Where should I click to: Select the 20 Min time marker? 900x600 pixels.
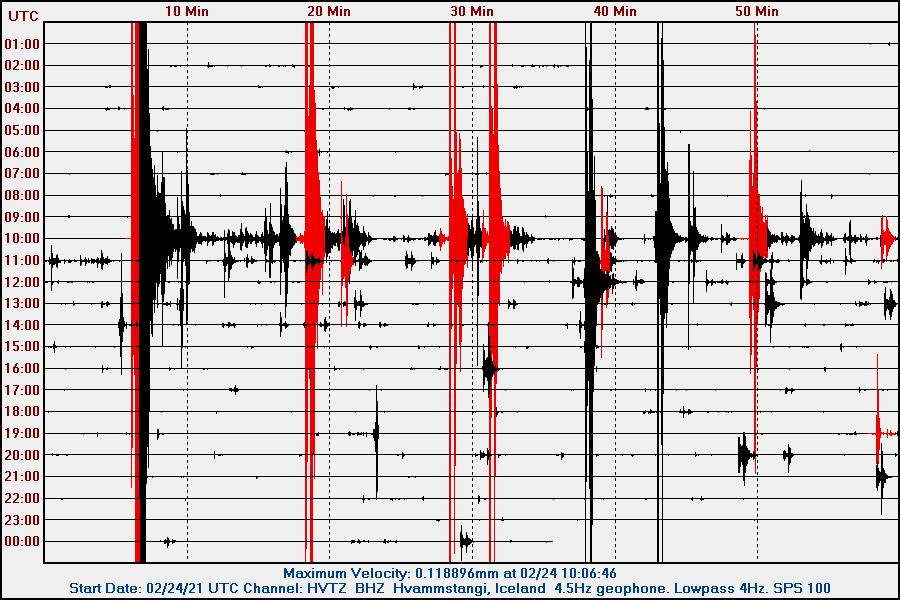329,11
